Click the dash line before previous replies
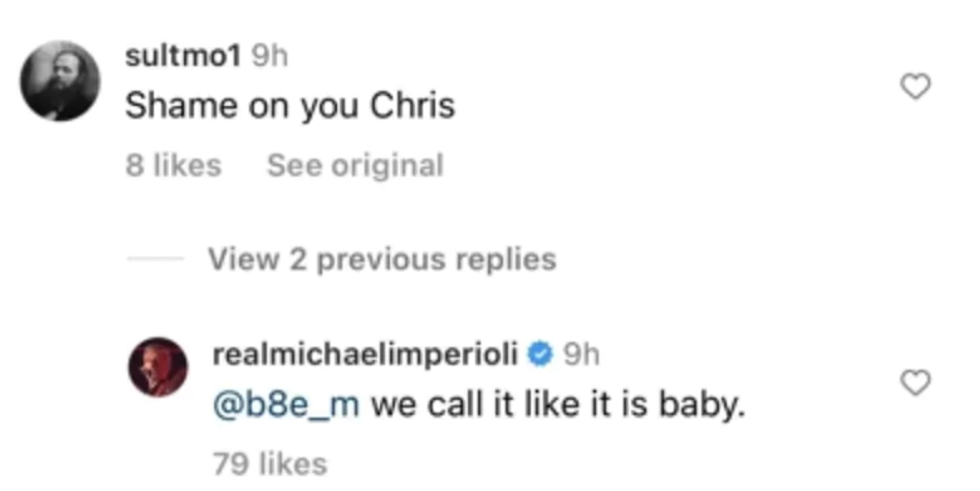980x491 pixels. pos(155,260)
